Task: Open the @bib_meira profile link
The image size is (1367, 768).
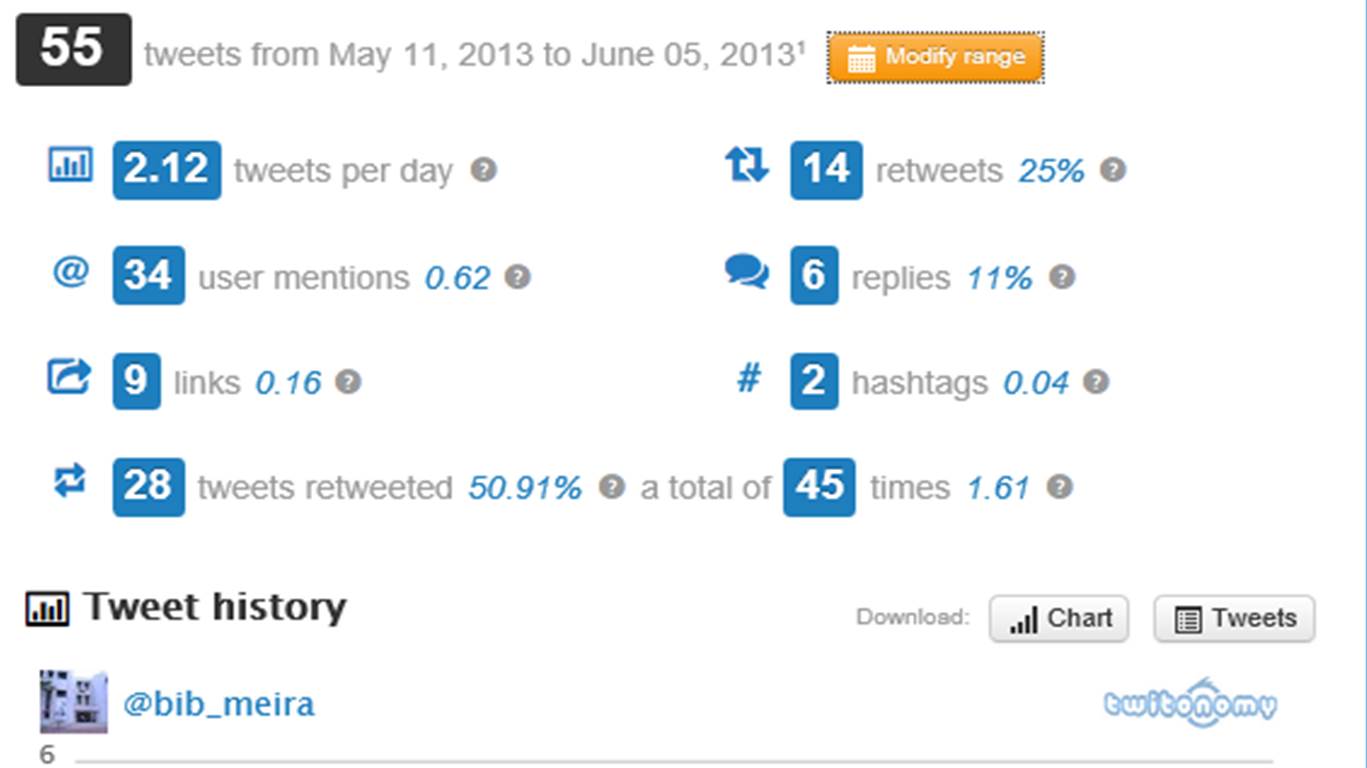Action: coord(218,704)
